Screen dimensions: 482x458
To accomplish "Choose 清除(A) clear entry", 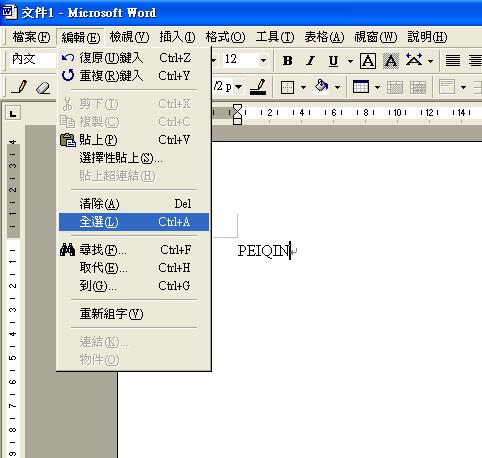I will coord(134,204).
